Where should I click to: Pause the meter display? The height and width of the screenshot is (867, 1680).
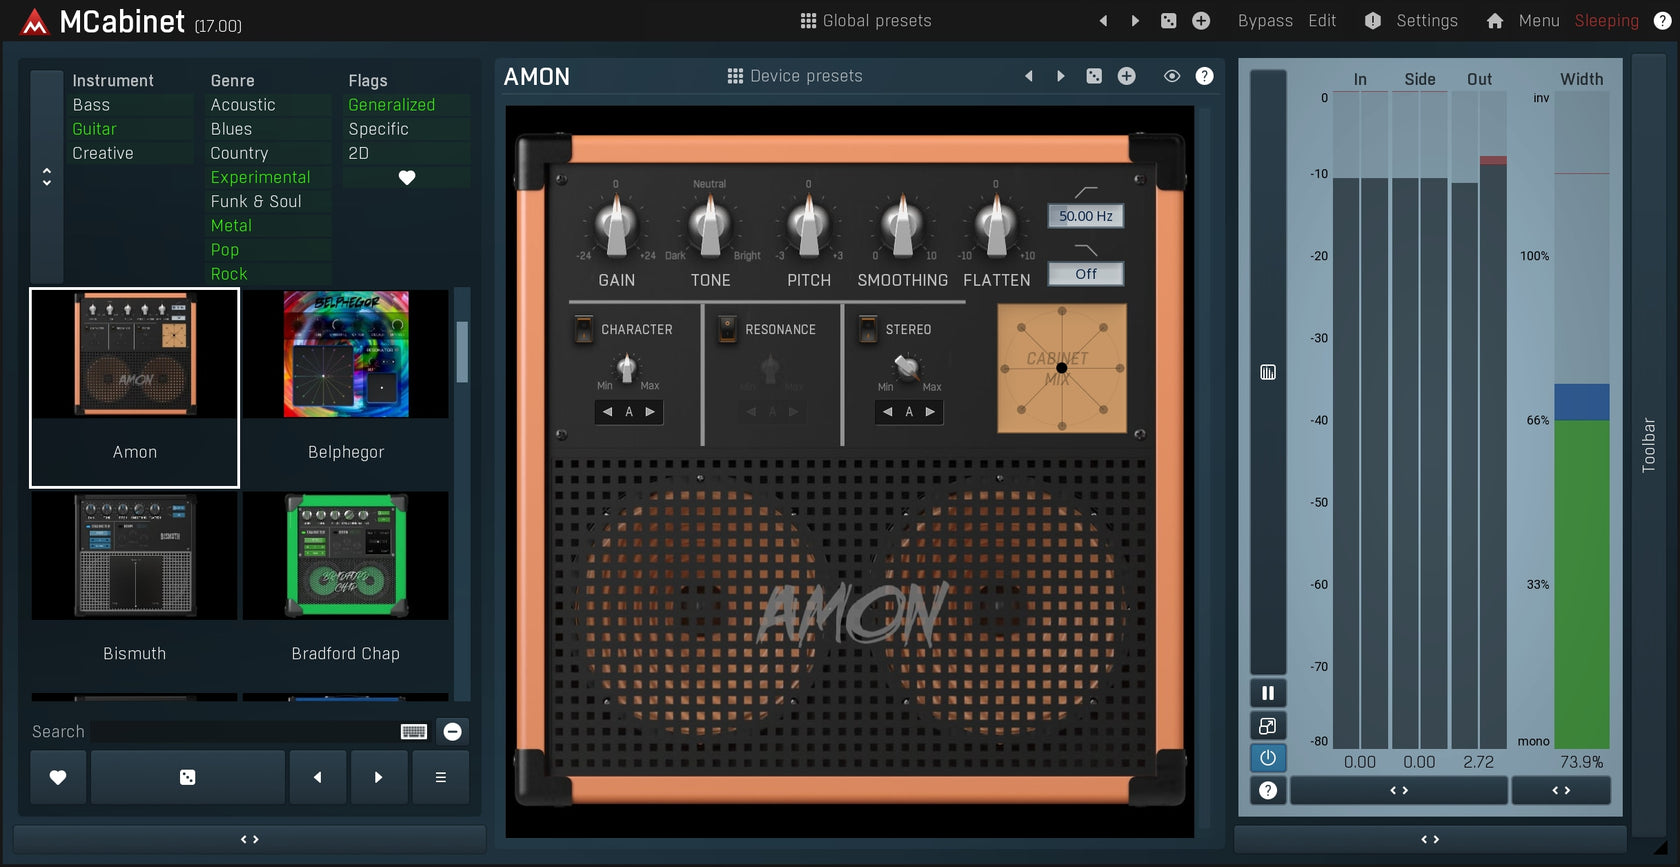(1267, 693)
